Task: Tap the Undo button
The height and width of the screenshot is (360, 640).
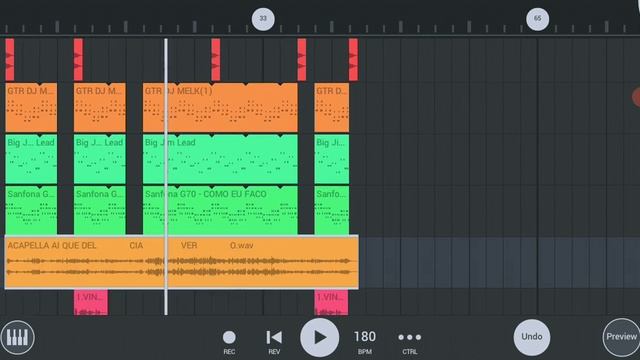Action: tap(531, 337)
